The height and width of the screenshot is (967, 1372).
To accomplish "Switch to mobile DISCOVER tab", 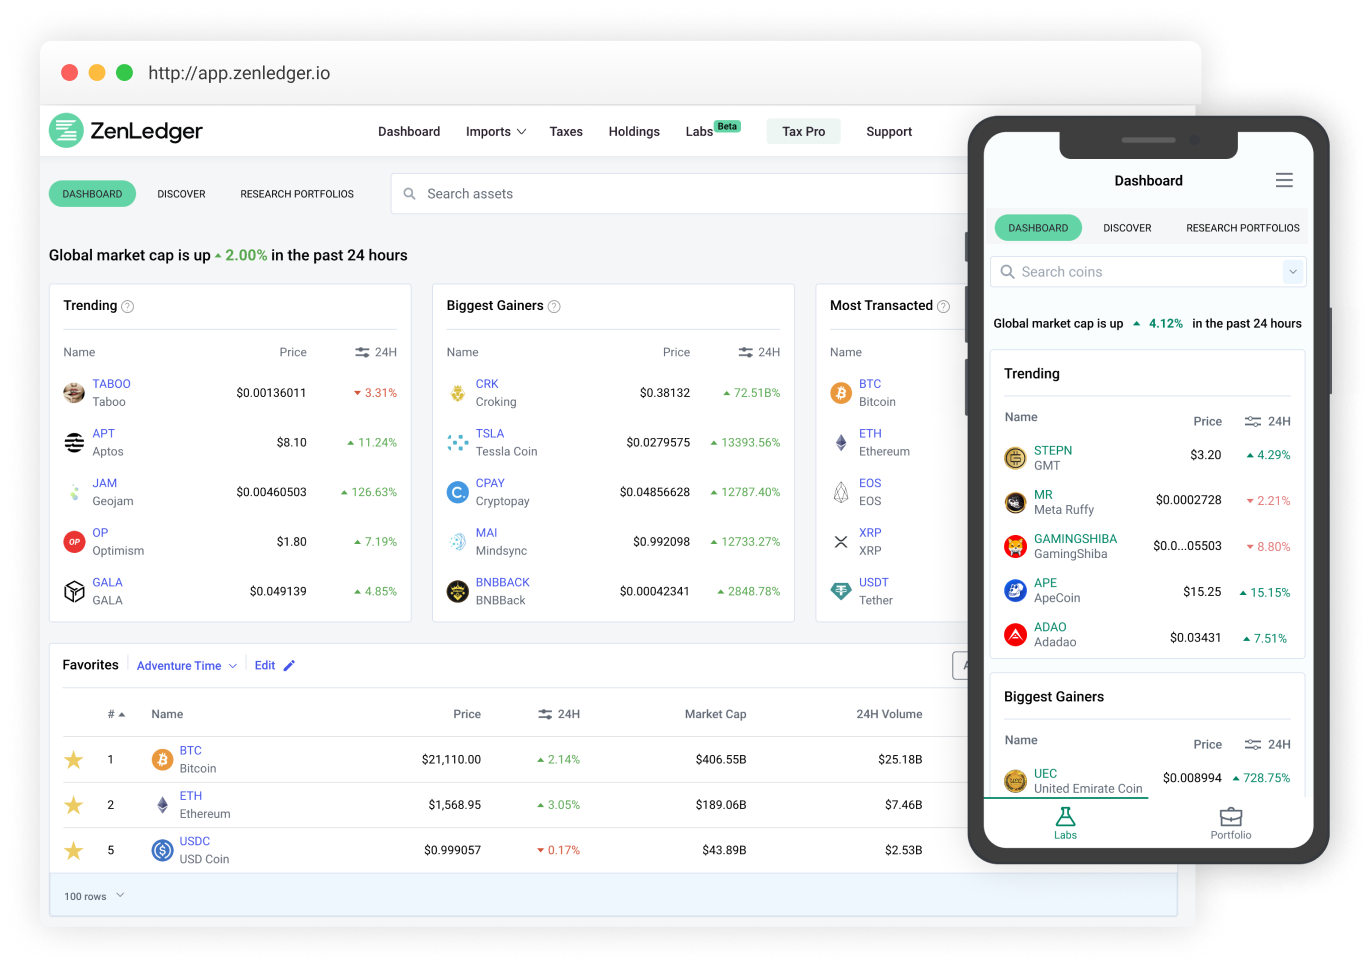I will pos(1127,228).
